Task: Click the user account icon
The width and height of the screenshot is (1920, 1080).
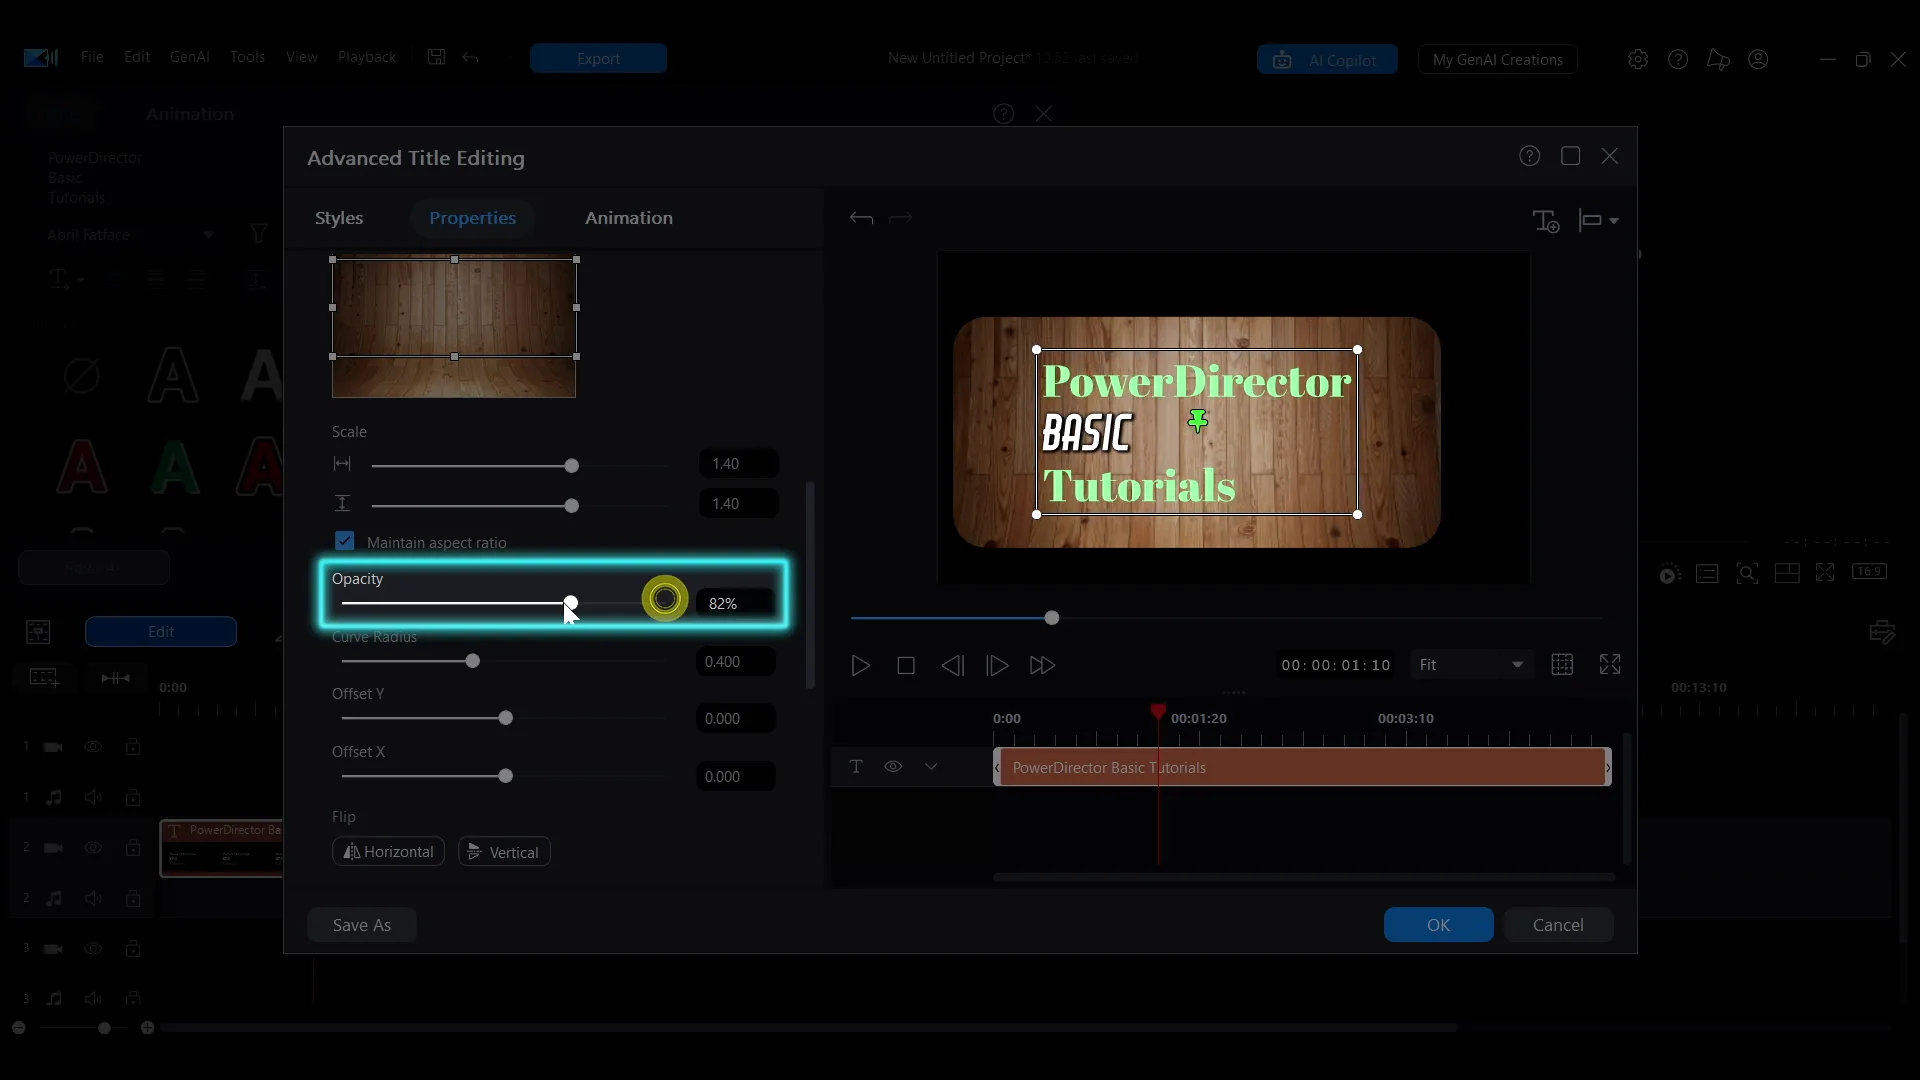Action: click(x=1758, y=59)
